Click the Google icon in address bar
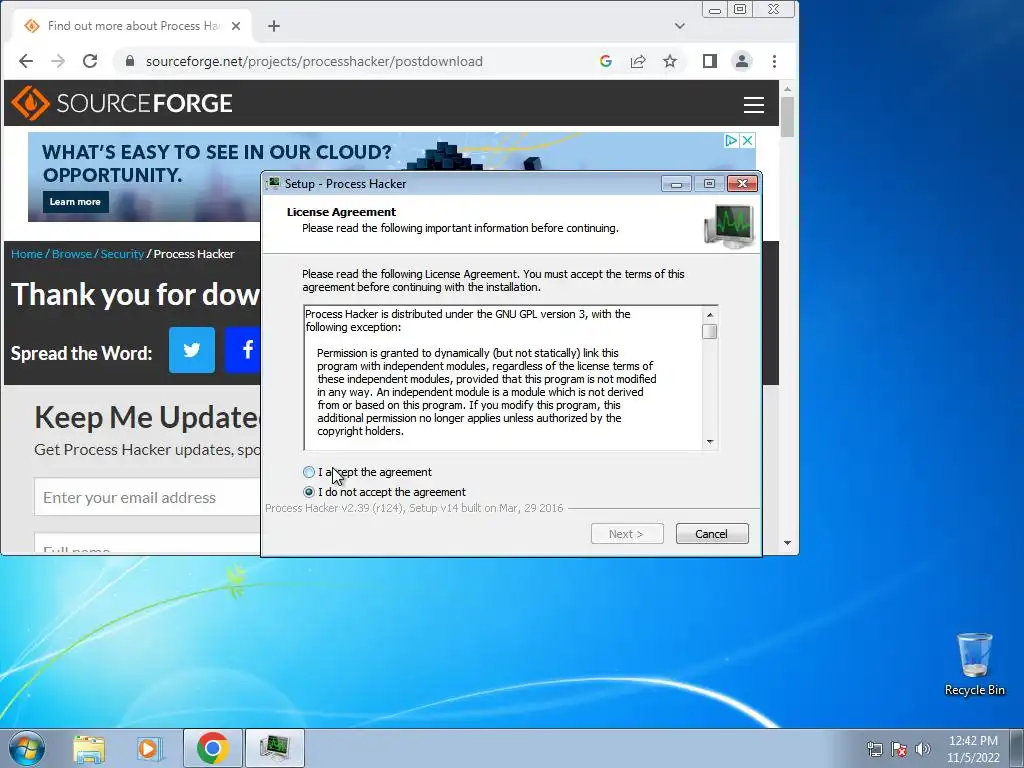The image size is (1024, 768). 606,61
